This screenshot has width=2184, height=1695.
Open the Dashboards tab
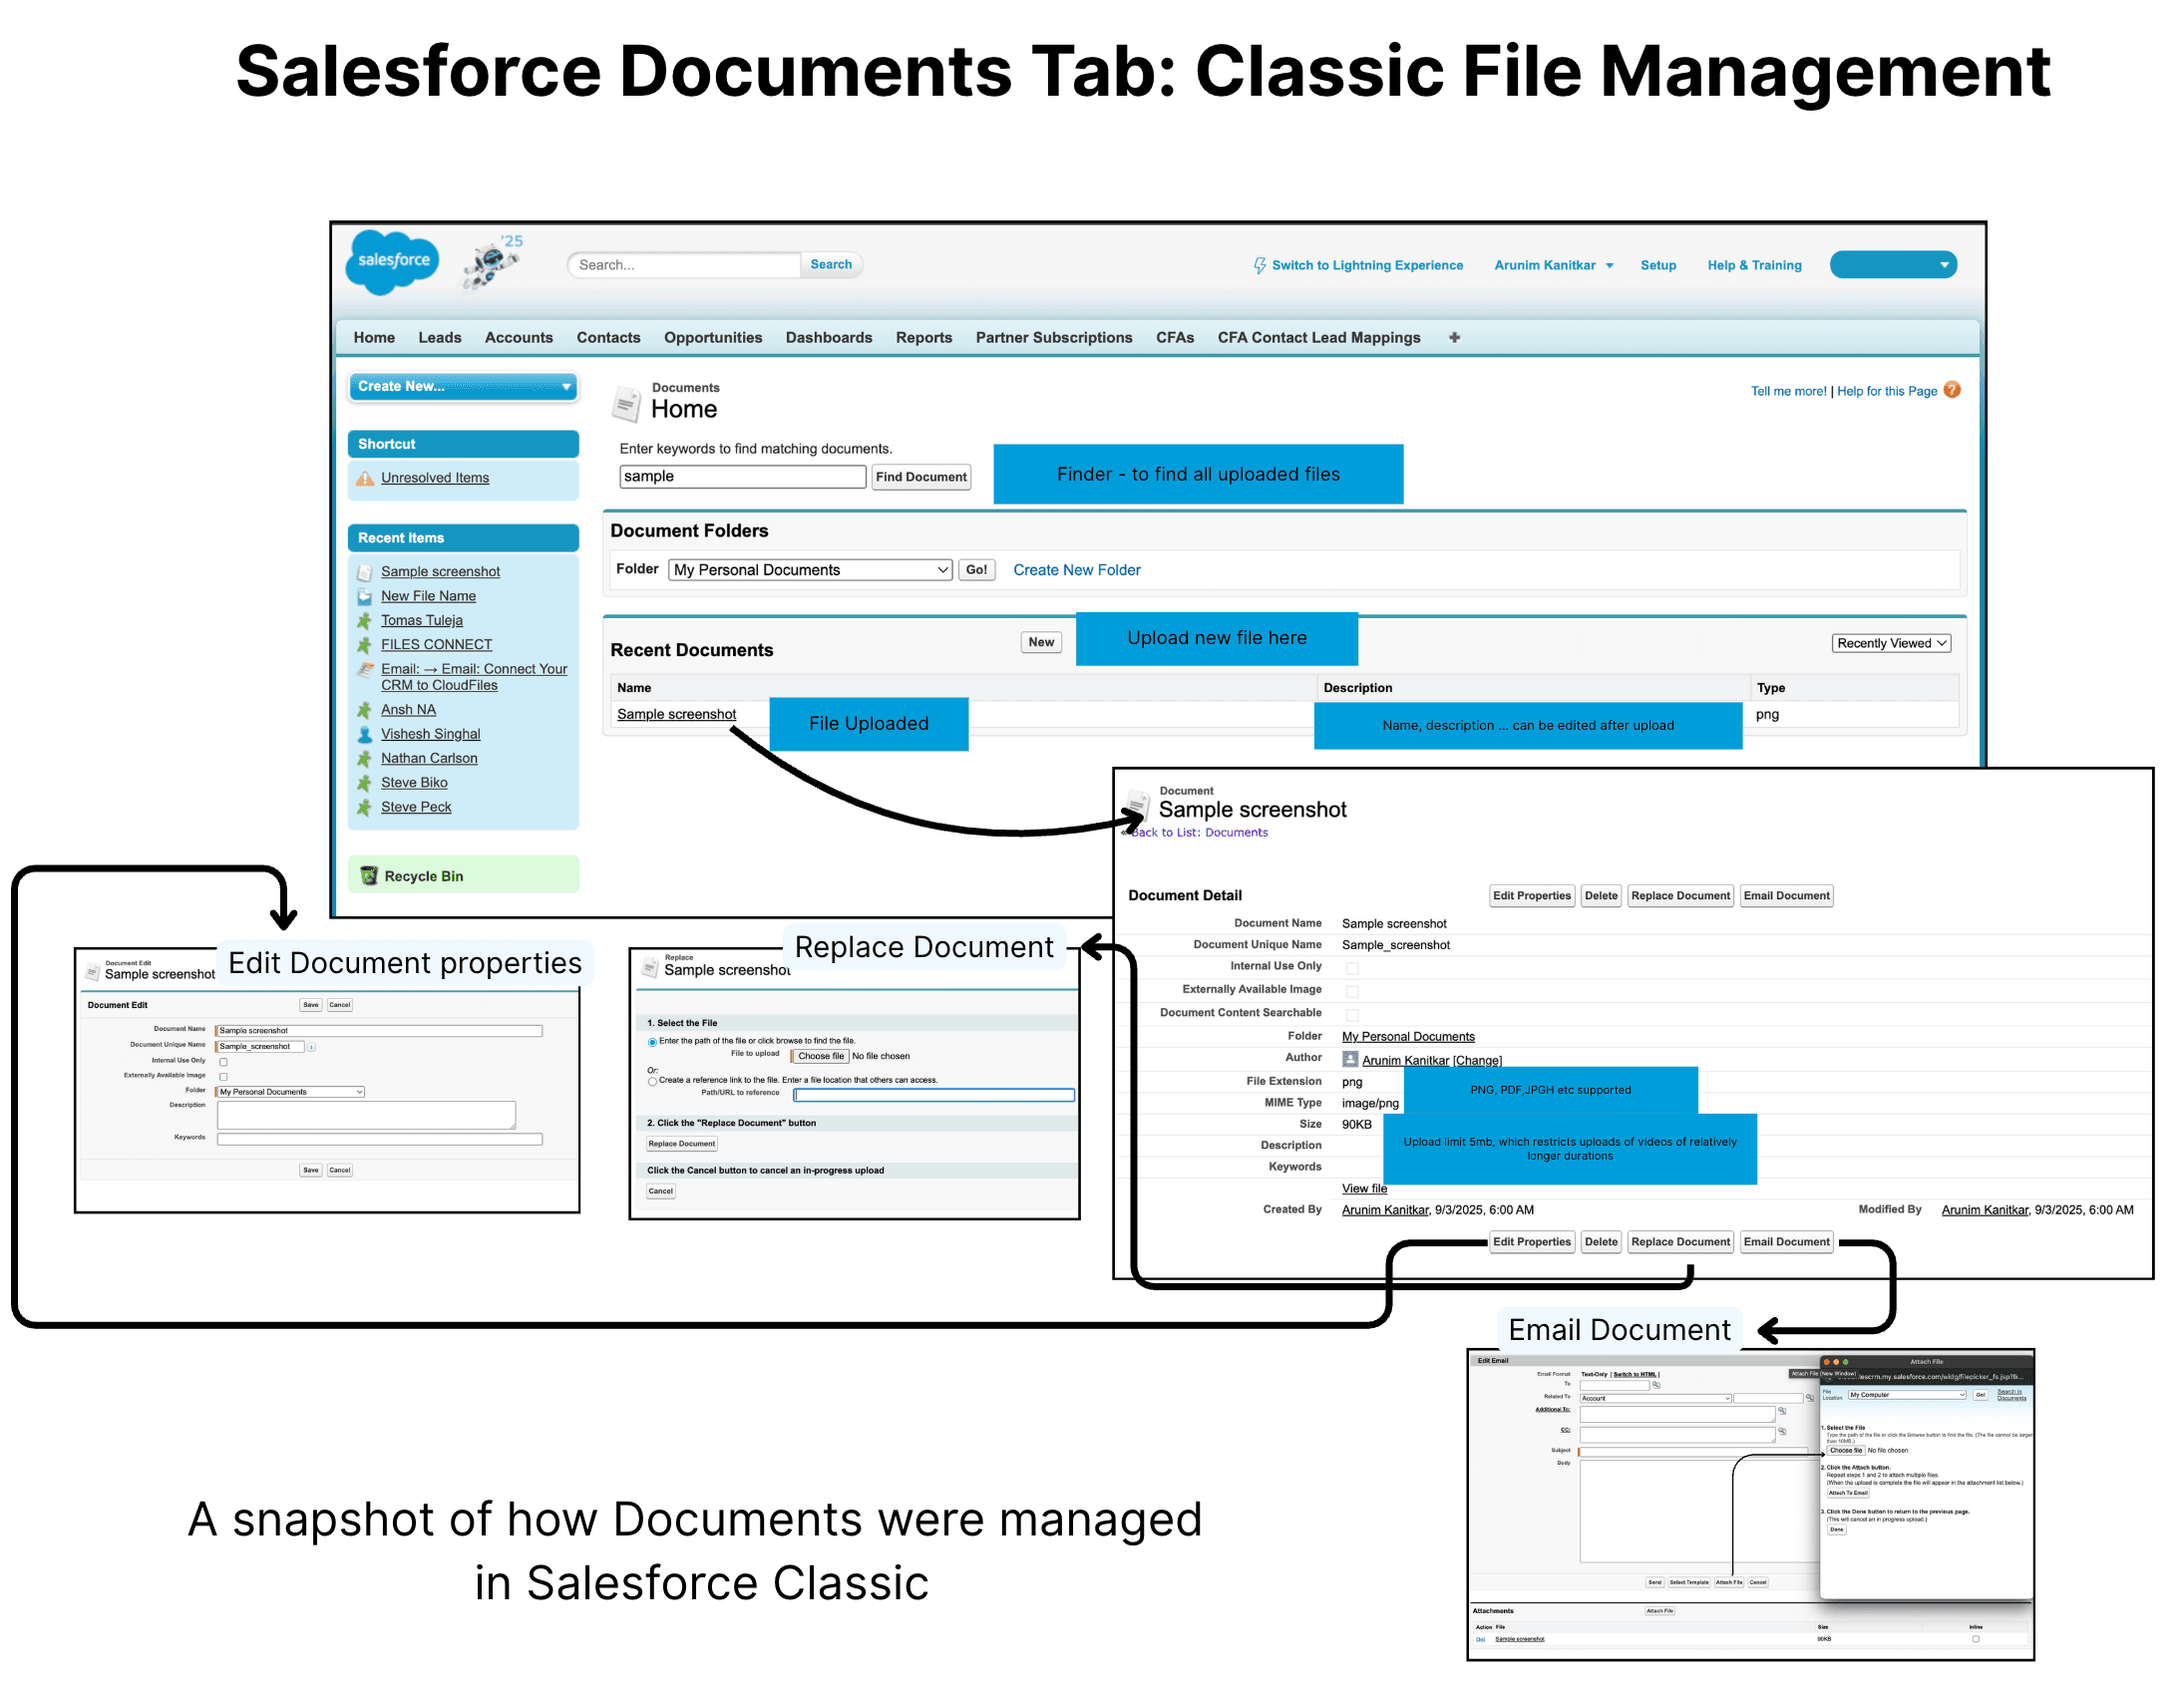[x=829, y=338]
